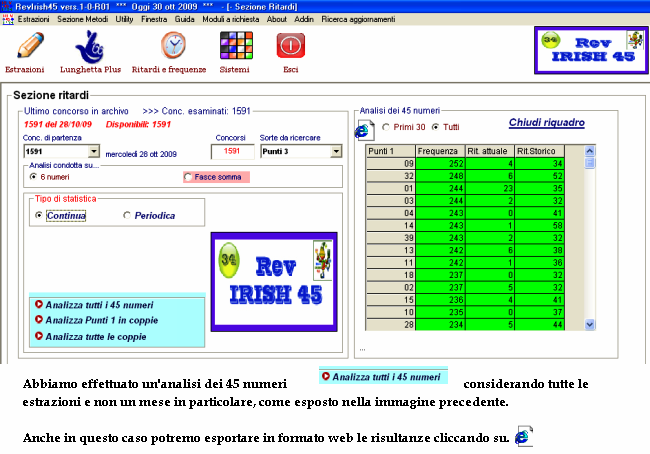Open Ricerca aggiornamenti menu
The height and width of the screenshot is (454, 650).
(x=358, y=19)
